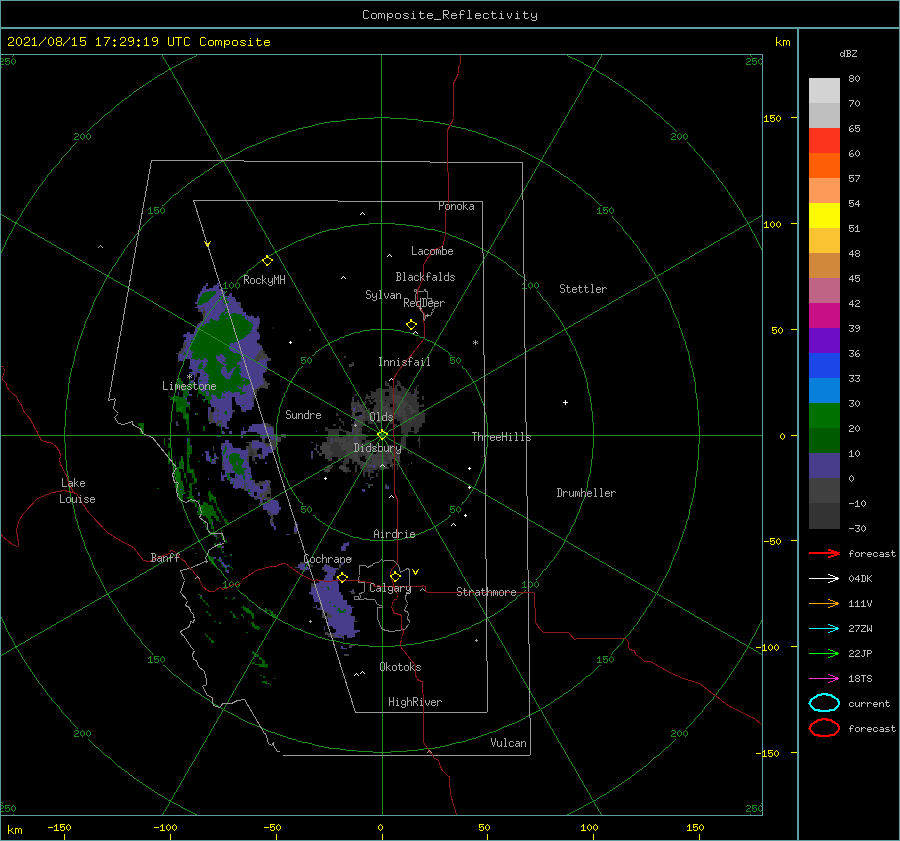Image resolution: width=900 pixels, height=841 pixels.
Task: Select the bright green 20-30 dBZ swatch
Action: (824, 416)
